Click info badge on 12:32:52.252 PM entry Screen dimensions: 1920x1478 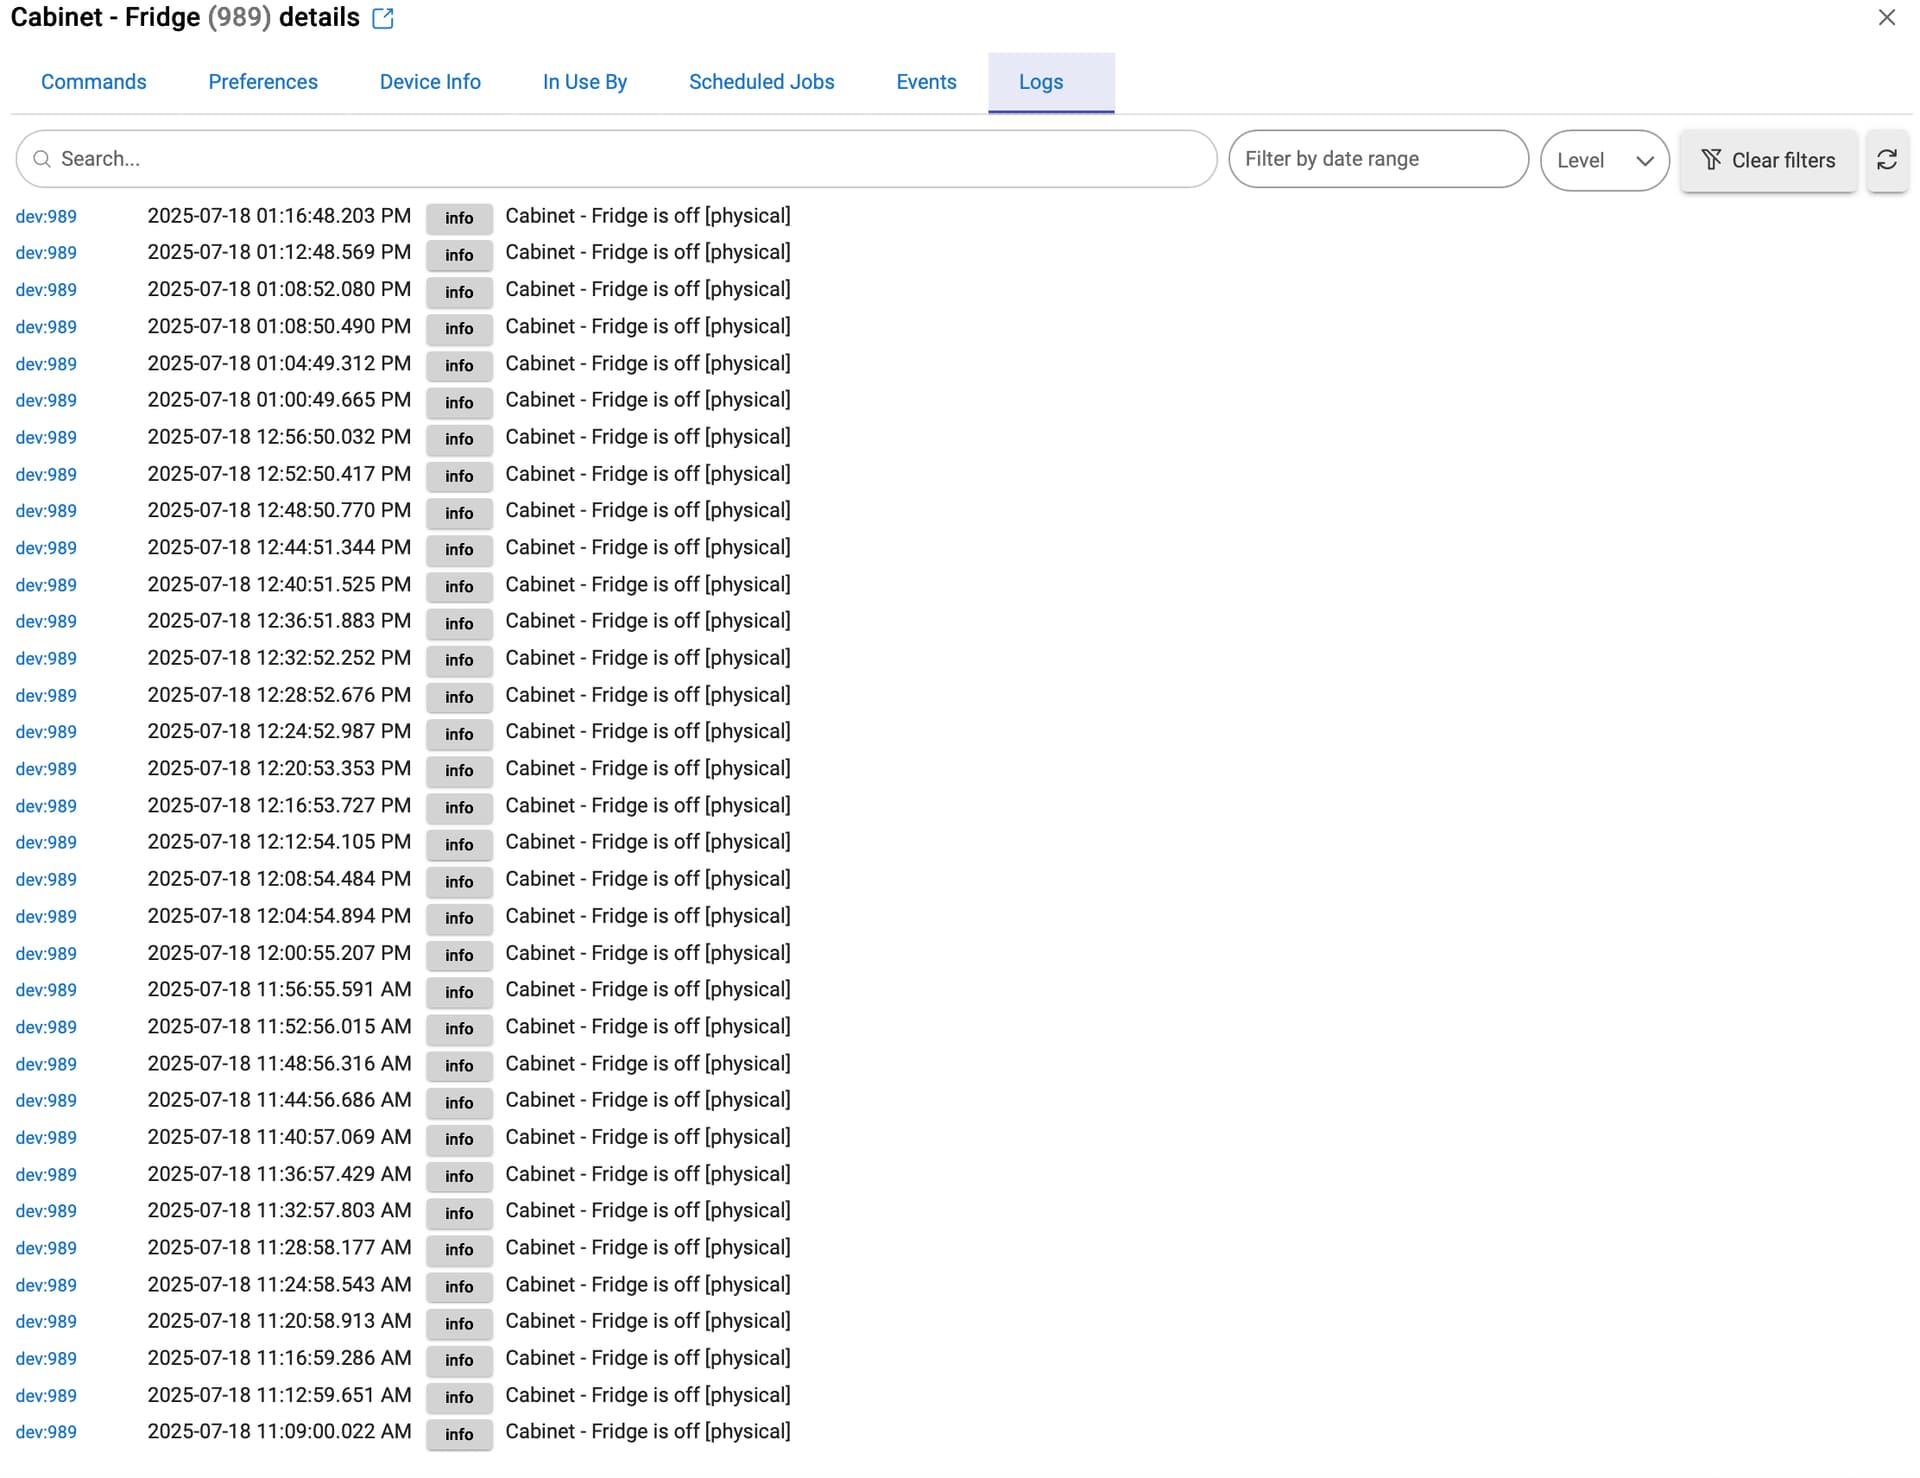(x=459, y=660)
